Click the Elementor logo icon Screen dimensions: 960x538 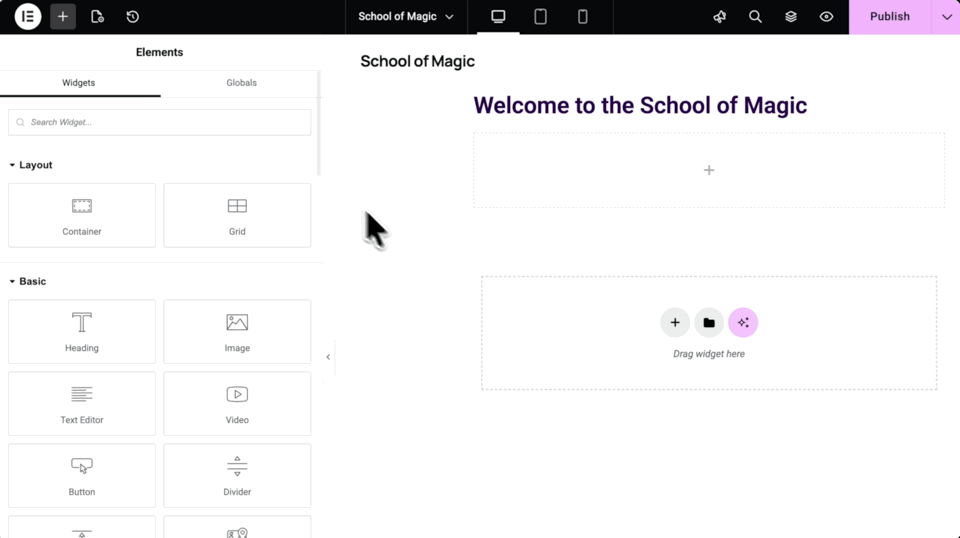pos(28,17)
